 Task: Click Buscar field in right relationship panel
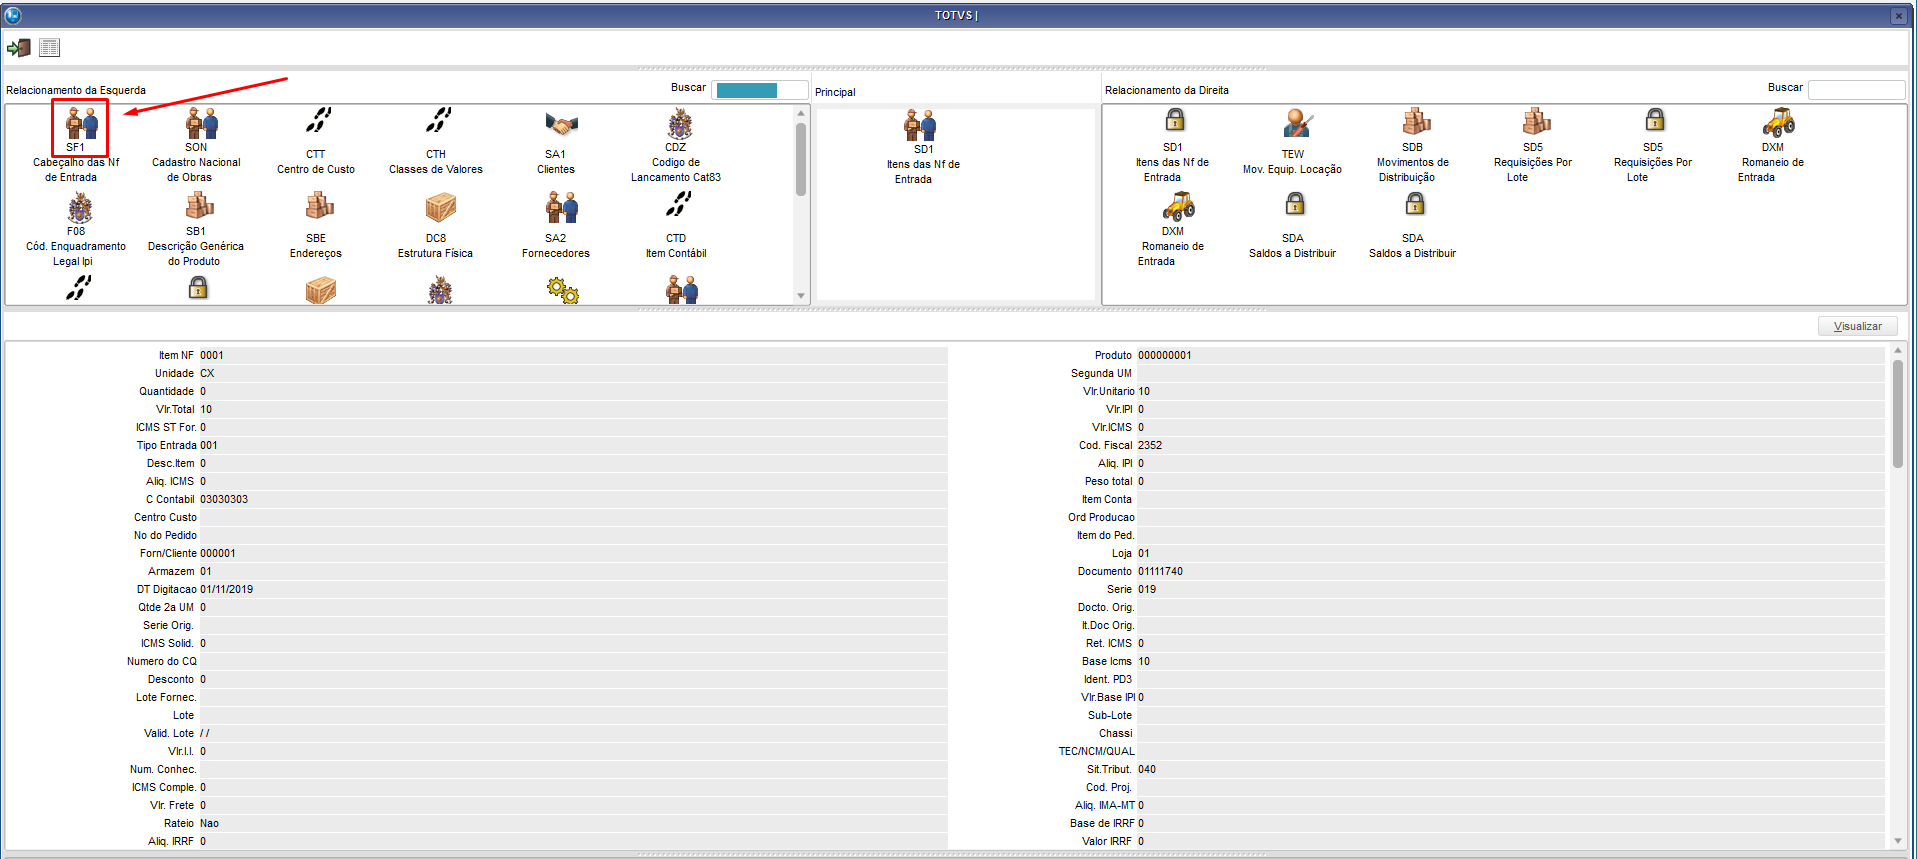1856,90
